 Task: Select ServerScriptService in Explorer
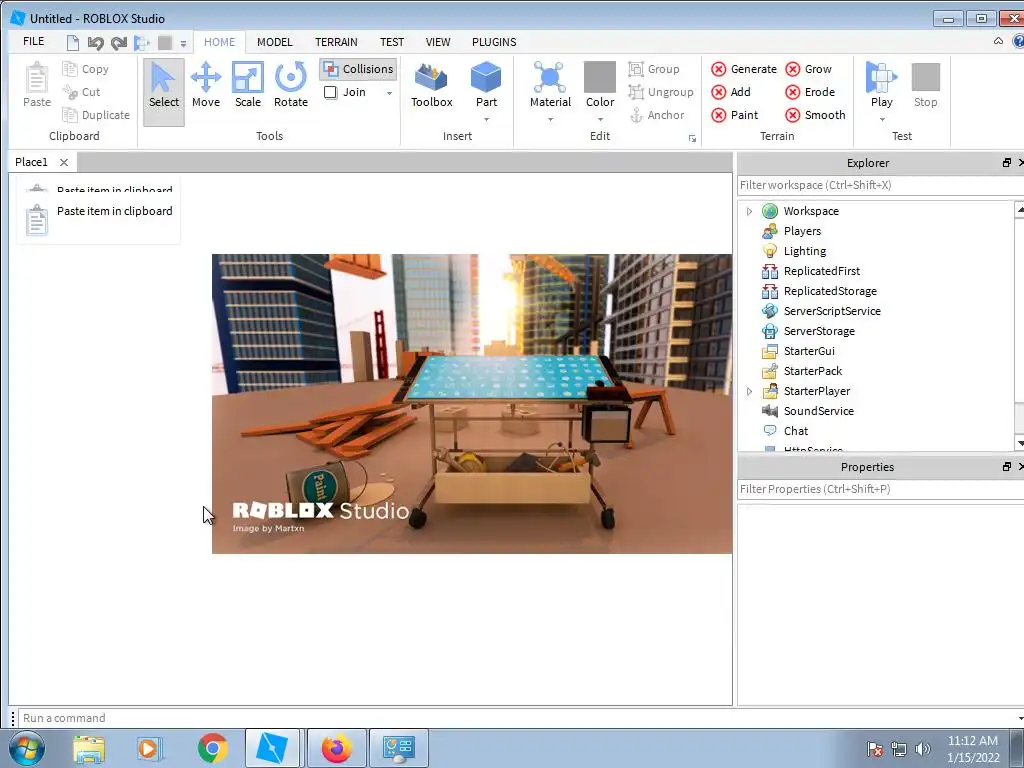click(x=832, y=311)
